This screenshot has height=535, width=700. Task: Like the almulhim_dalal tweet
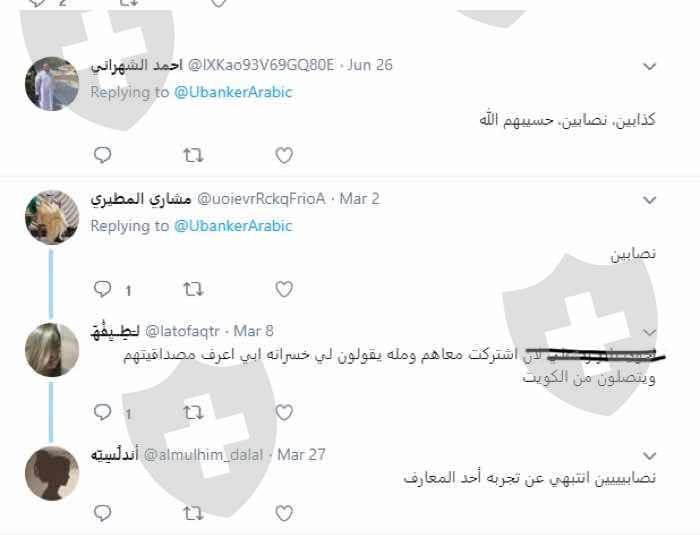tap(284, 513)
